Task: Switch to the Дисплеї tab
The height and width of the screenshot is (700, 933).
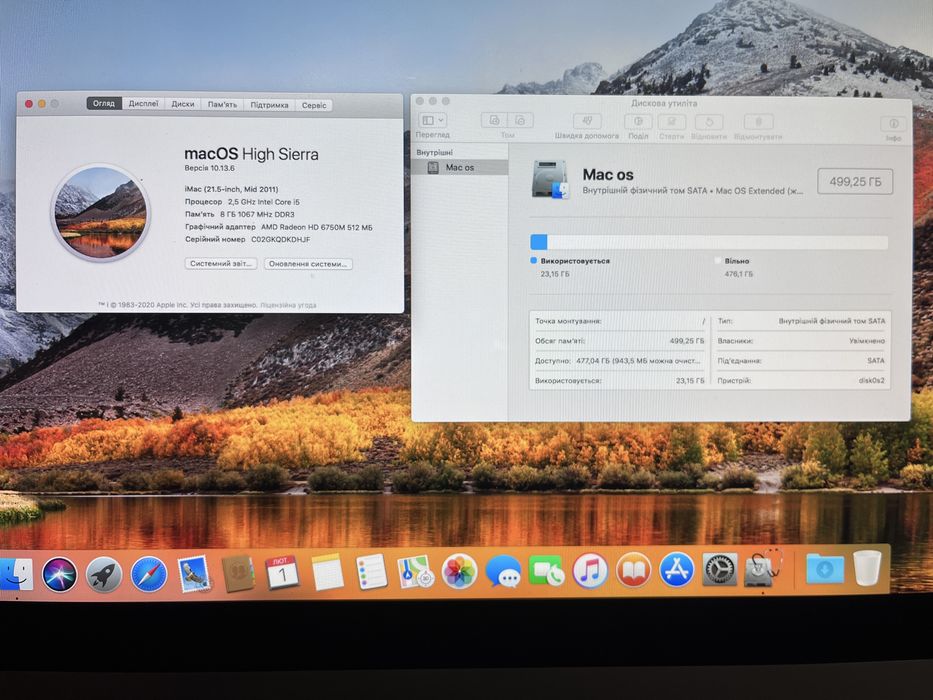Action: coord(143,104)
